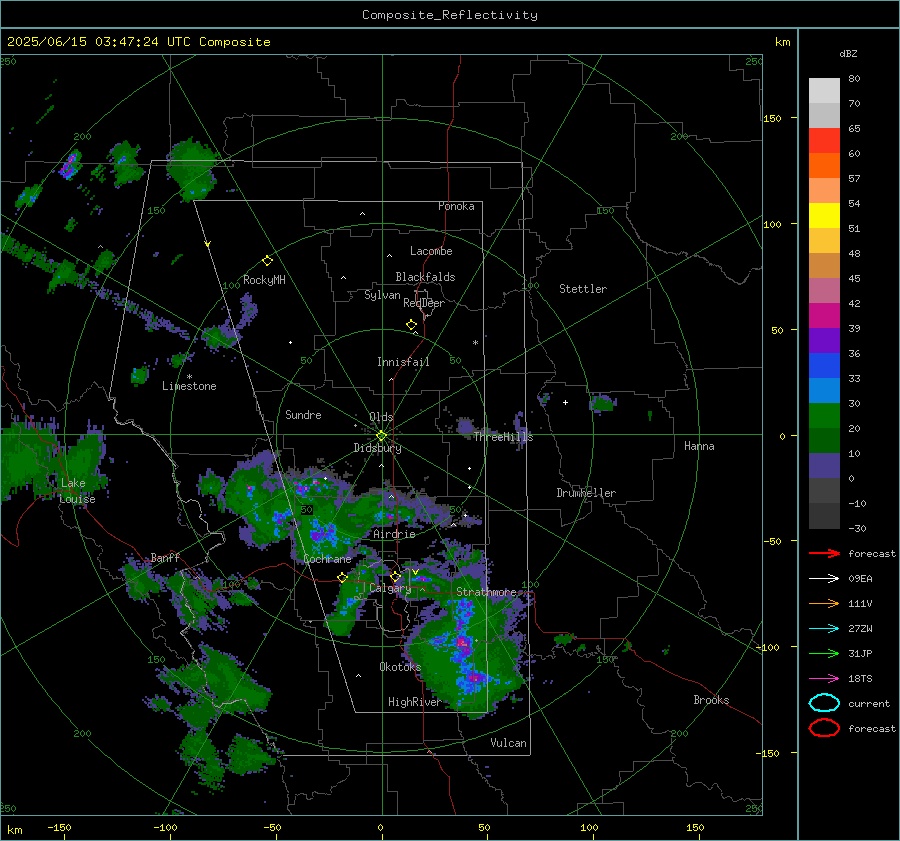Image resolution: width=900 pixels, height=841 pixels.
Task: Click the magenta 18TS arrow legend icon
Action: coord(824,679)
